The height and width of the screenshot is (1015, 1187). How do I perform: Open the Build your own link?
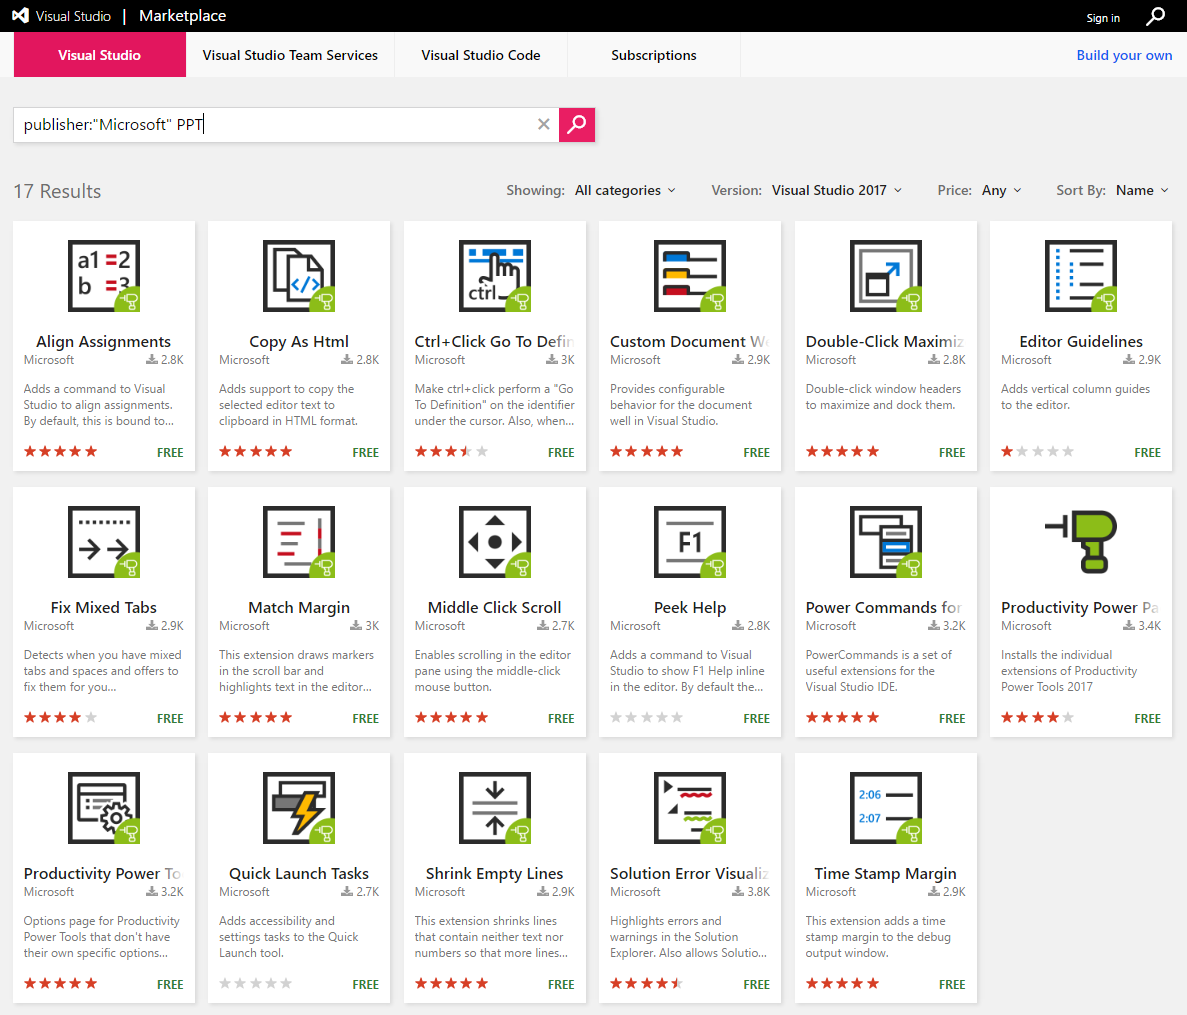tap(1124, 54)
